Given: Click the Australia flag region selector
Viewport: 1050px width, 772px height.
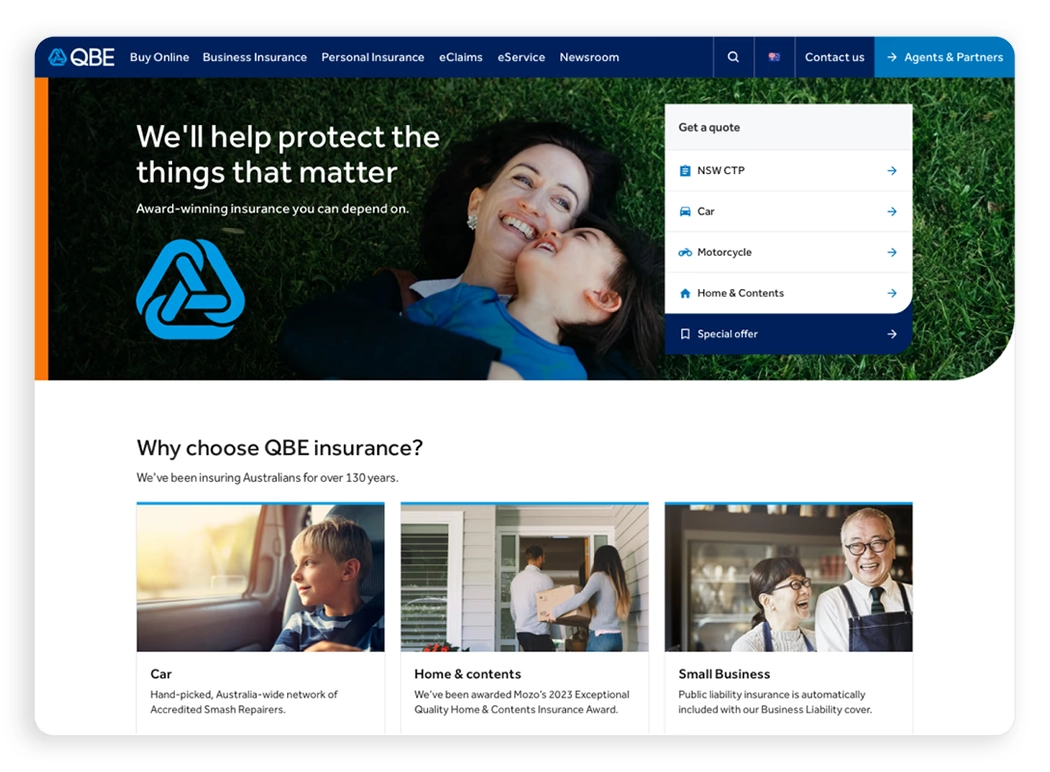Looking at the screenshot, I should tap(774, 57).
